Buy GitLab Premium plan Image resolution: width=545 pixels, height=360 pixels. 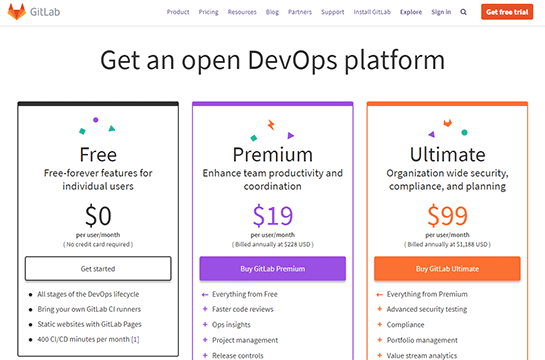272,269
